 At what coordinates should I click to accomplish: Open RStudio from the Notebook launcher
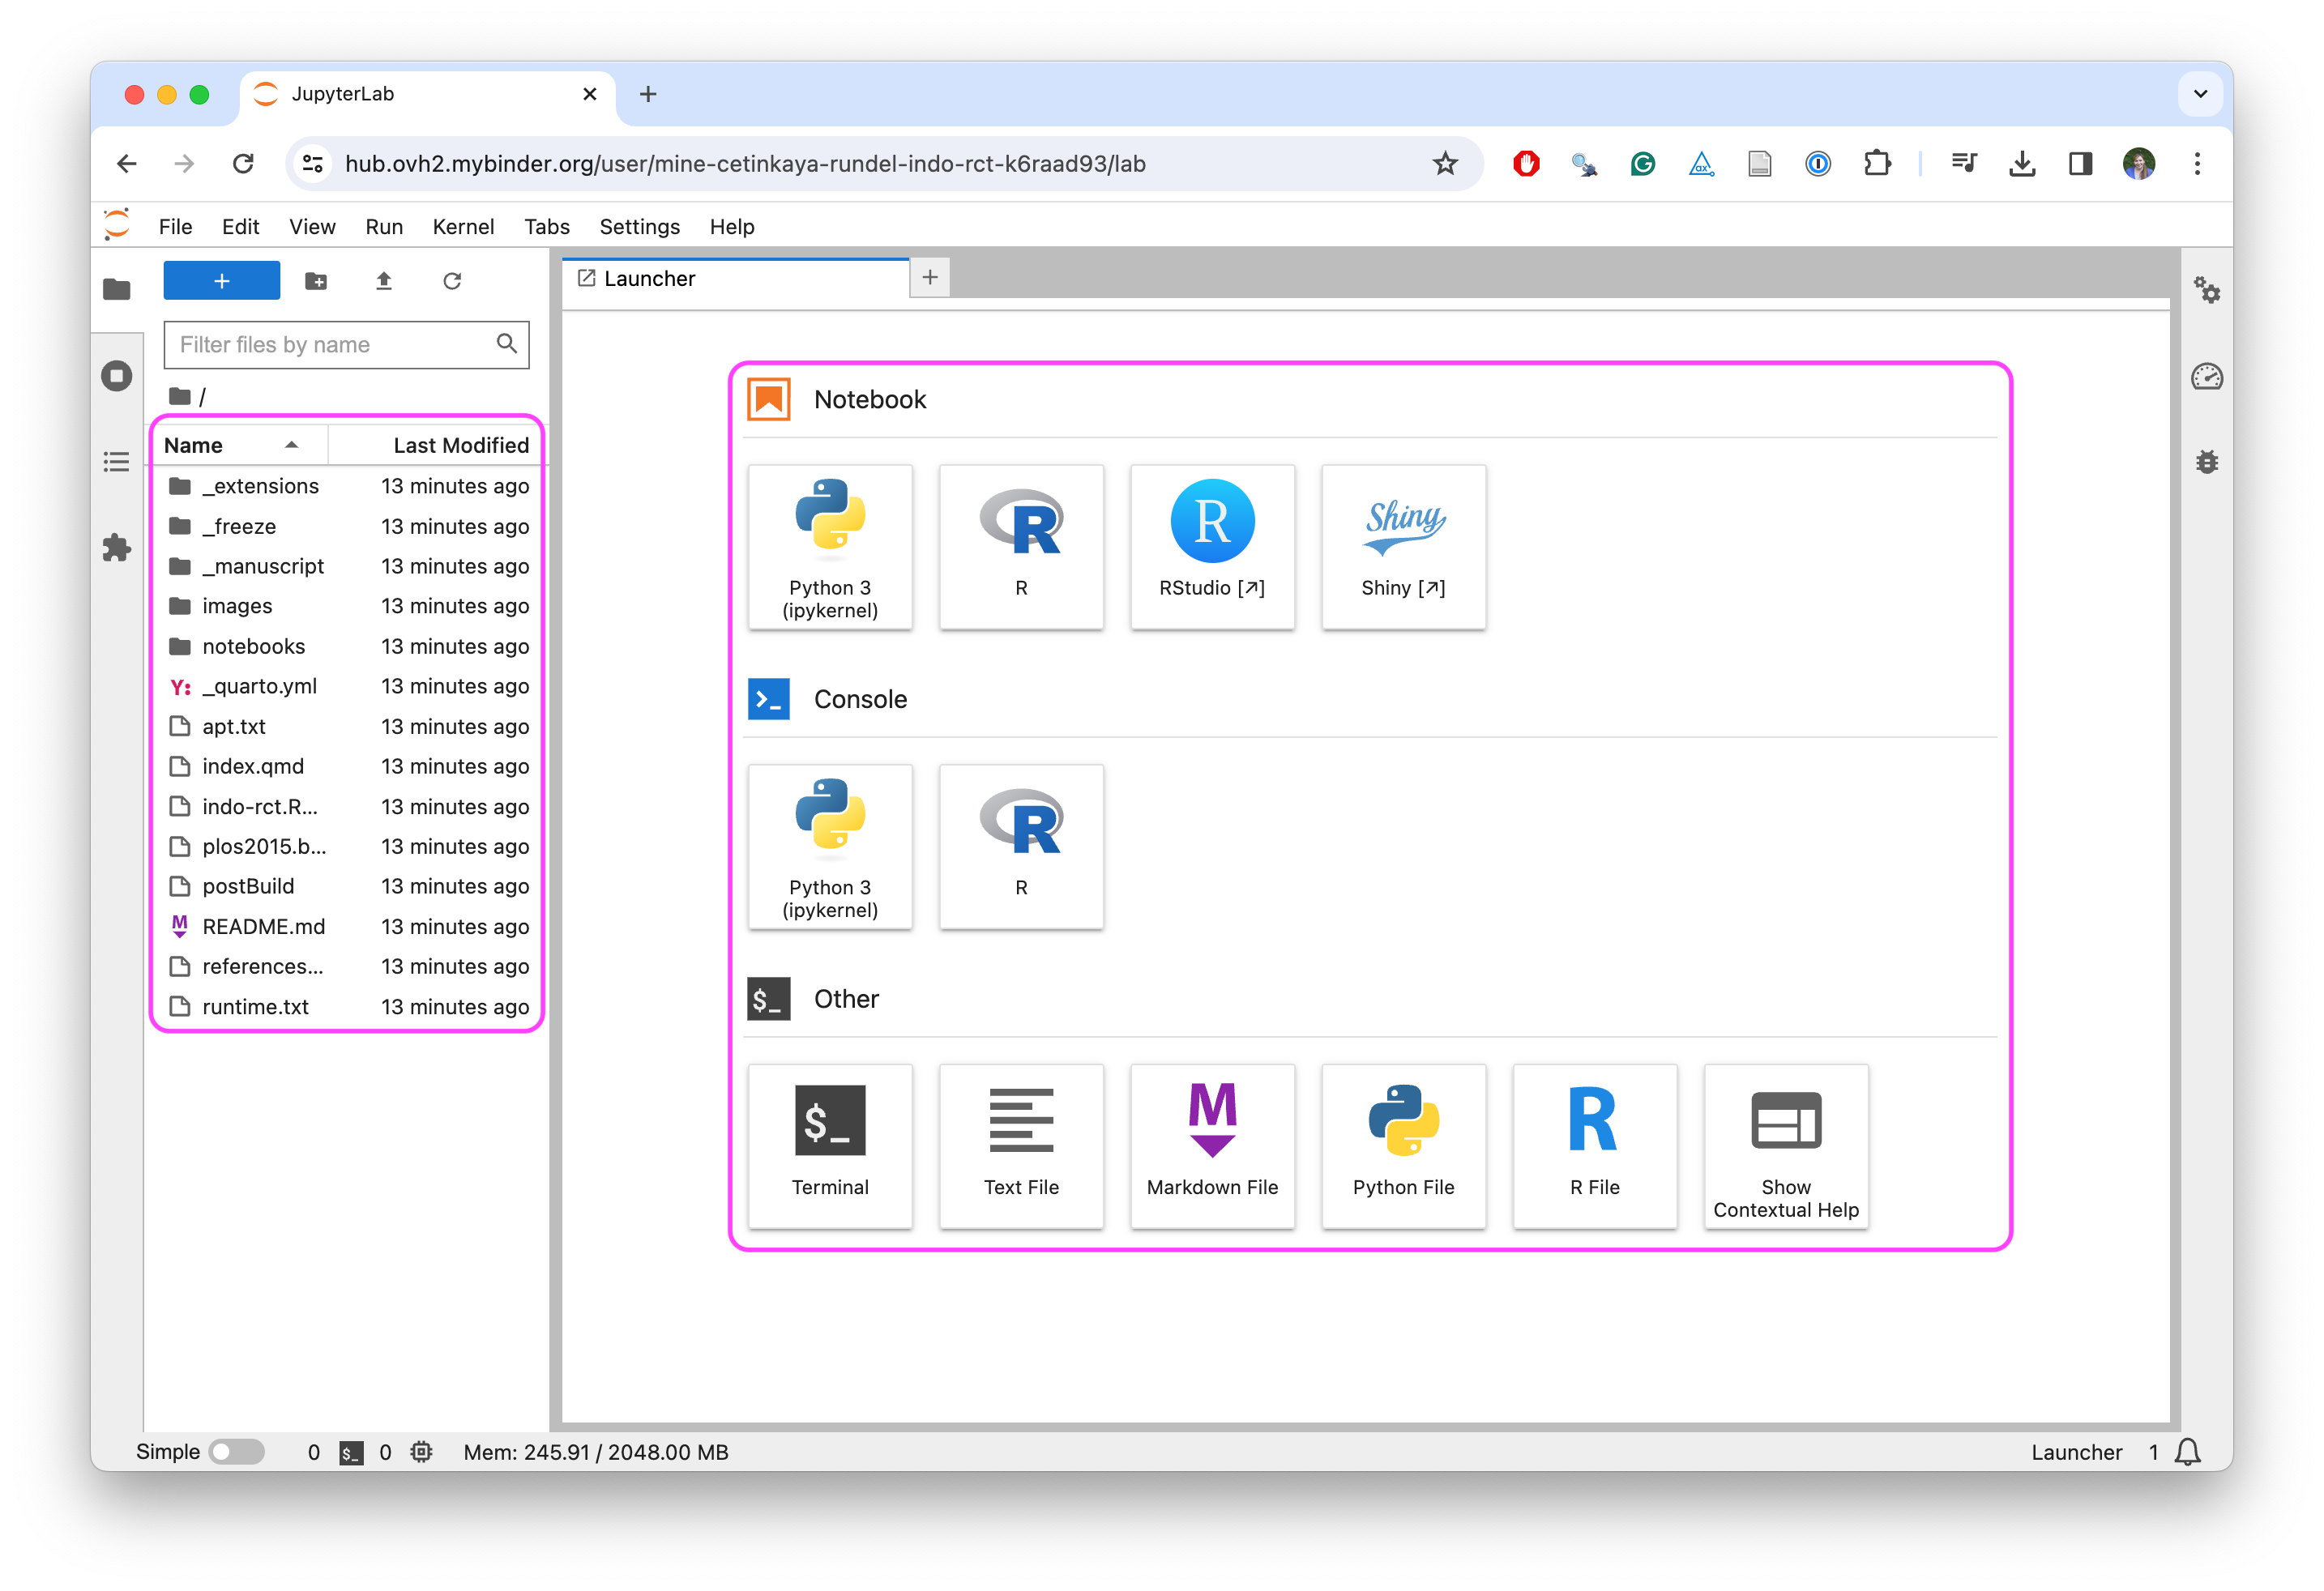[x=1212, y=547]
